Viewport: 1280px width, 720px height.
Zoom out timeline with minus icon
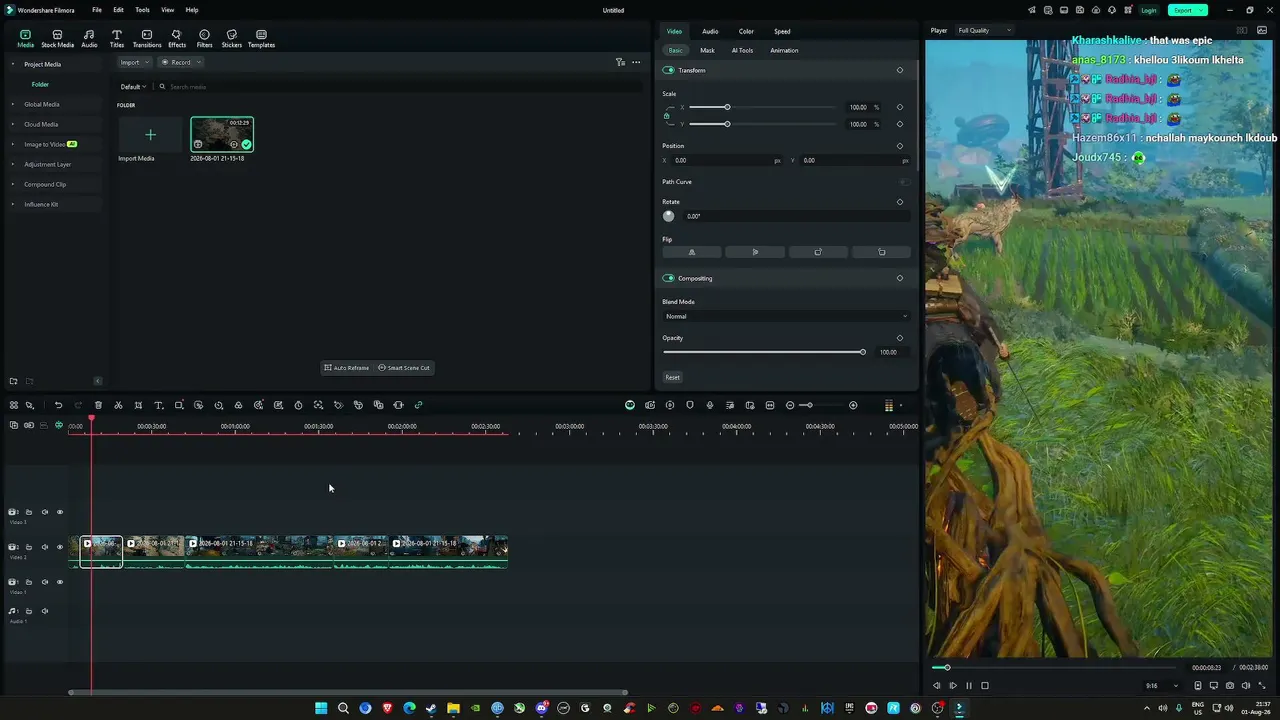[790, 405]
